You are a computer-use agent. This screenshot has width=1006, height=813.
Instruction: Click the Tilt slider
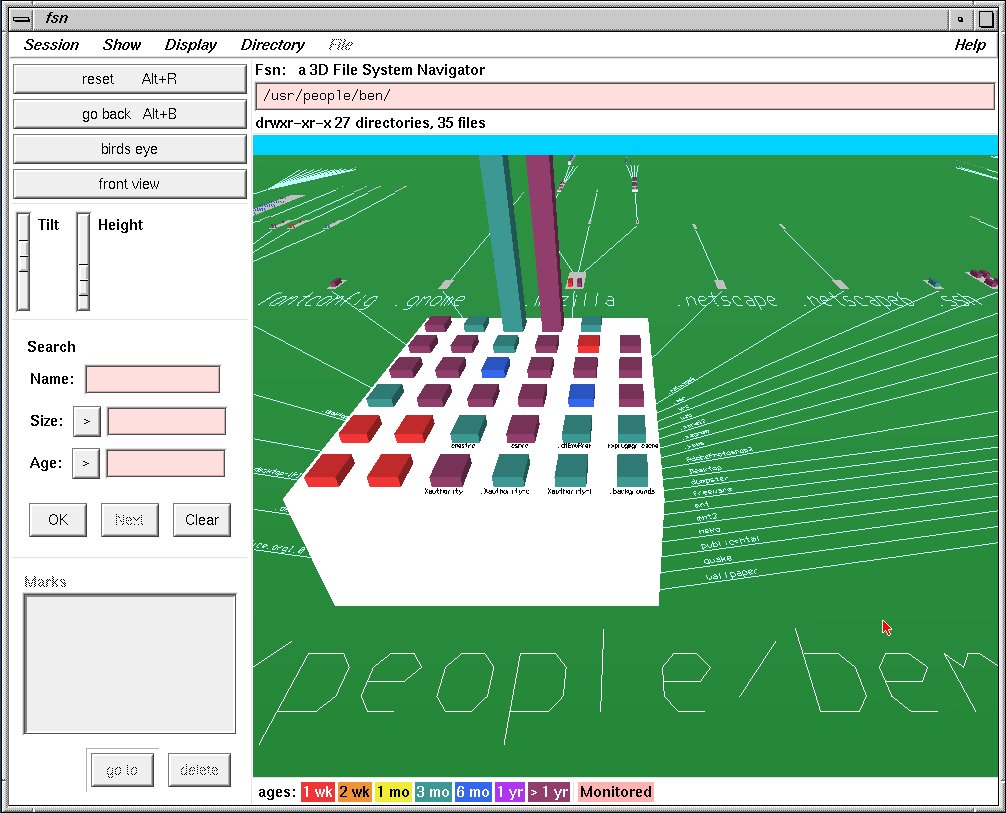(x=23, y=262)
